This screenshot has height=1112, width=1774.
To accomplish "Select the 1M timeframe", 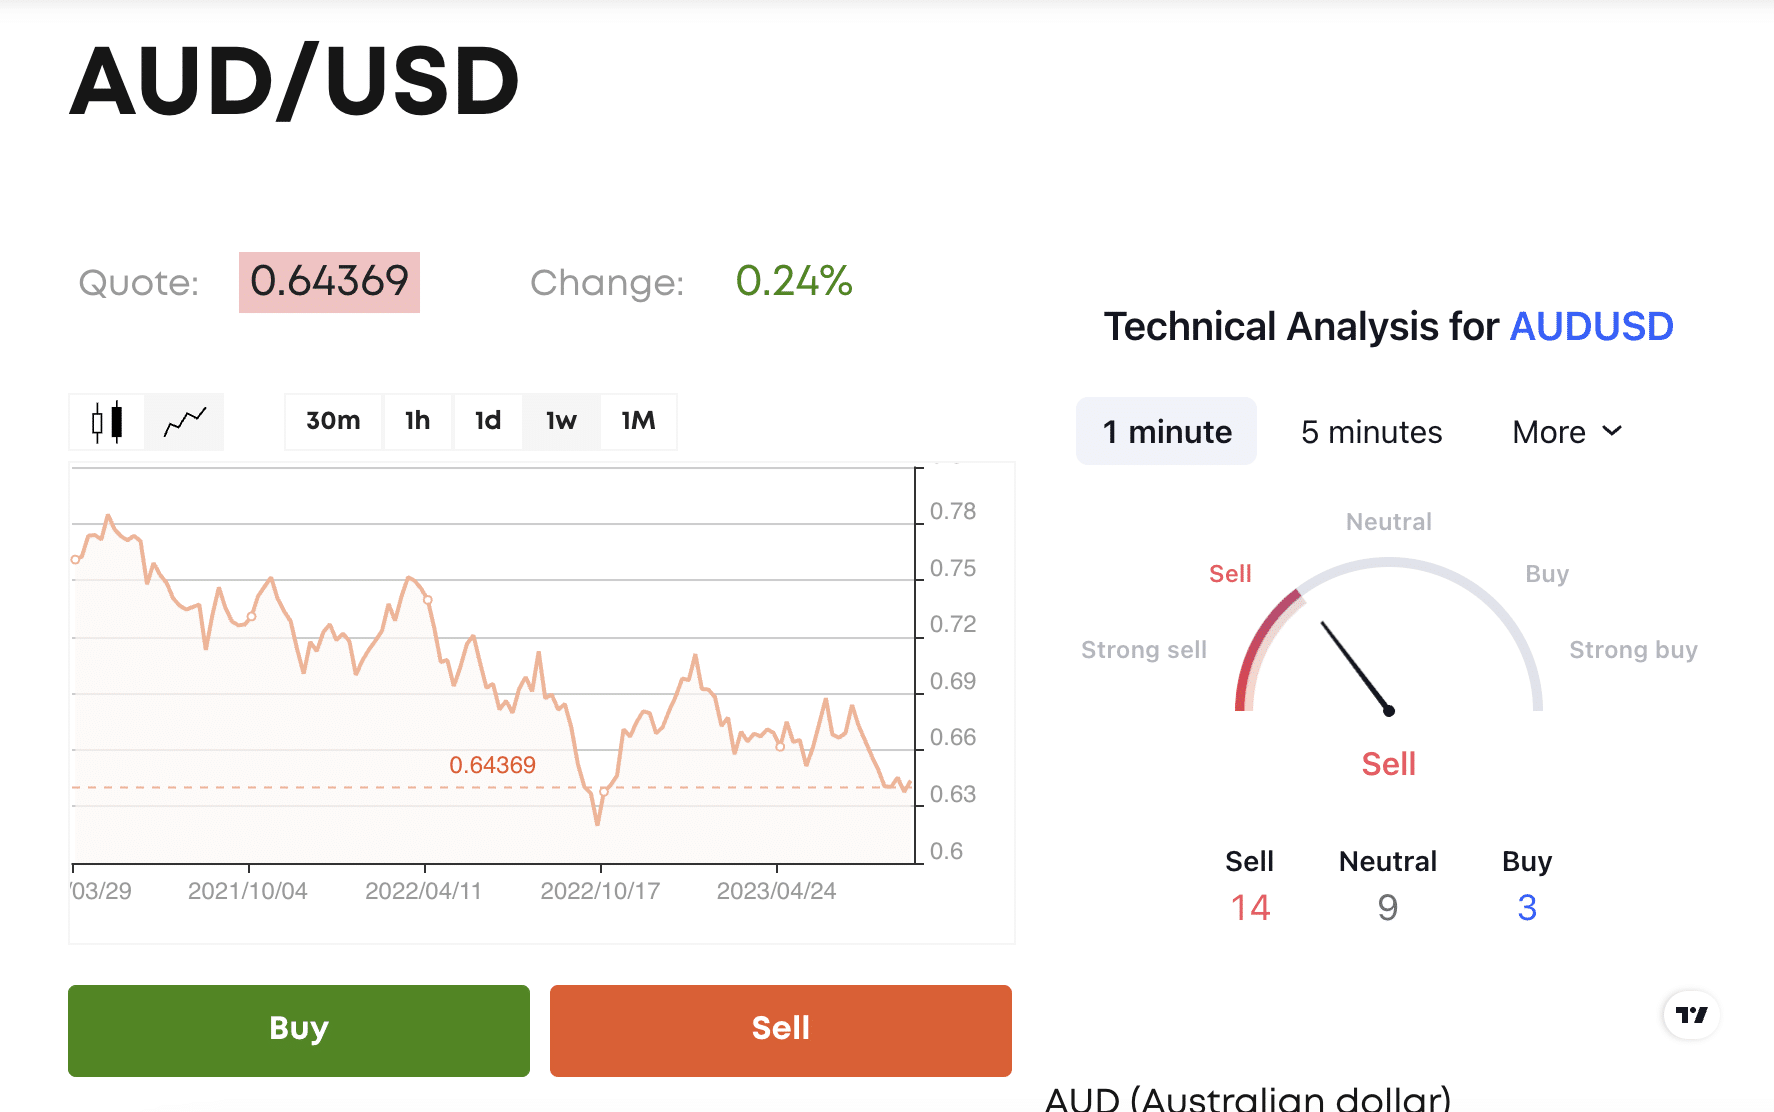I will [638, 421].
